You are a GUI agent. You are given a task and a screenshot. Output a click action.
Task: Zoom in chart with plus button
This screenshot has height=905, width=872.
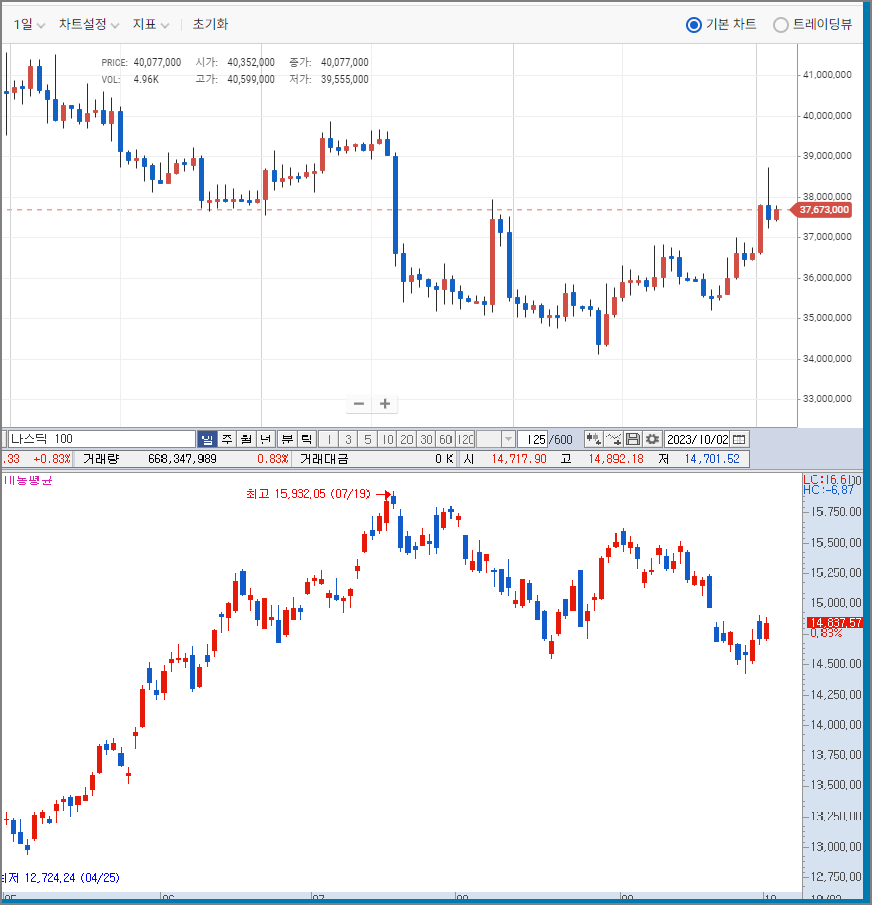point(385,403)
